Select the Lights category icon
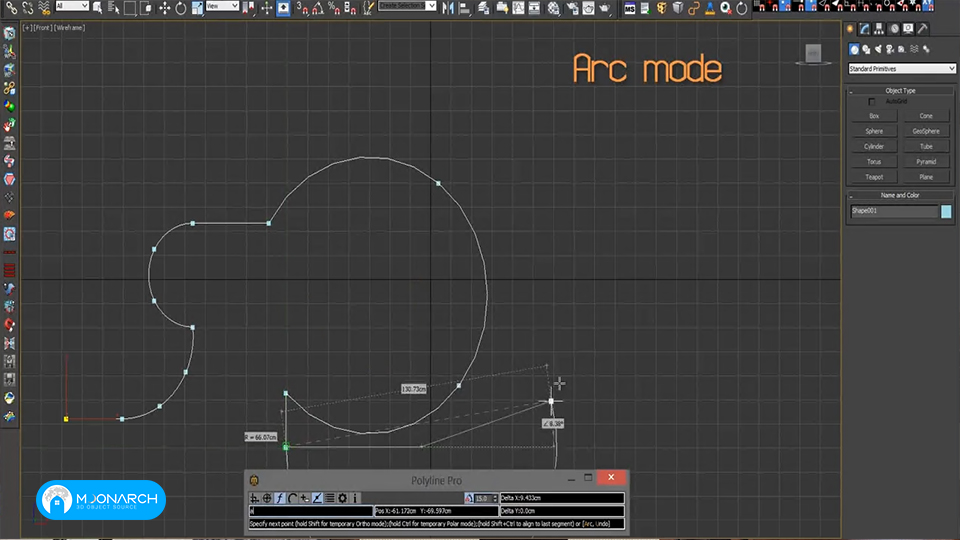Screen dimensions: 960x540 tap(878, 49)
